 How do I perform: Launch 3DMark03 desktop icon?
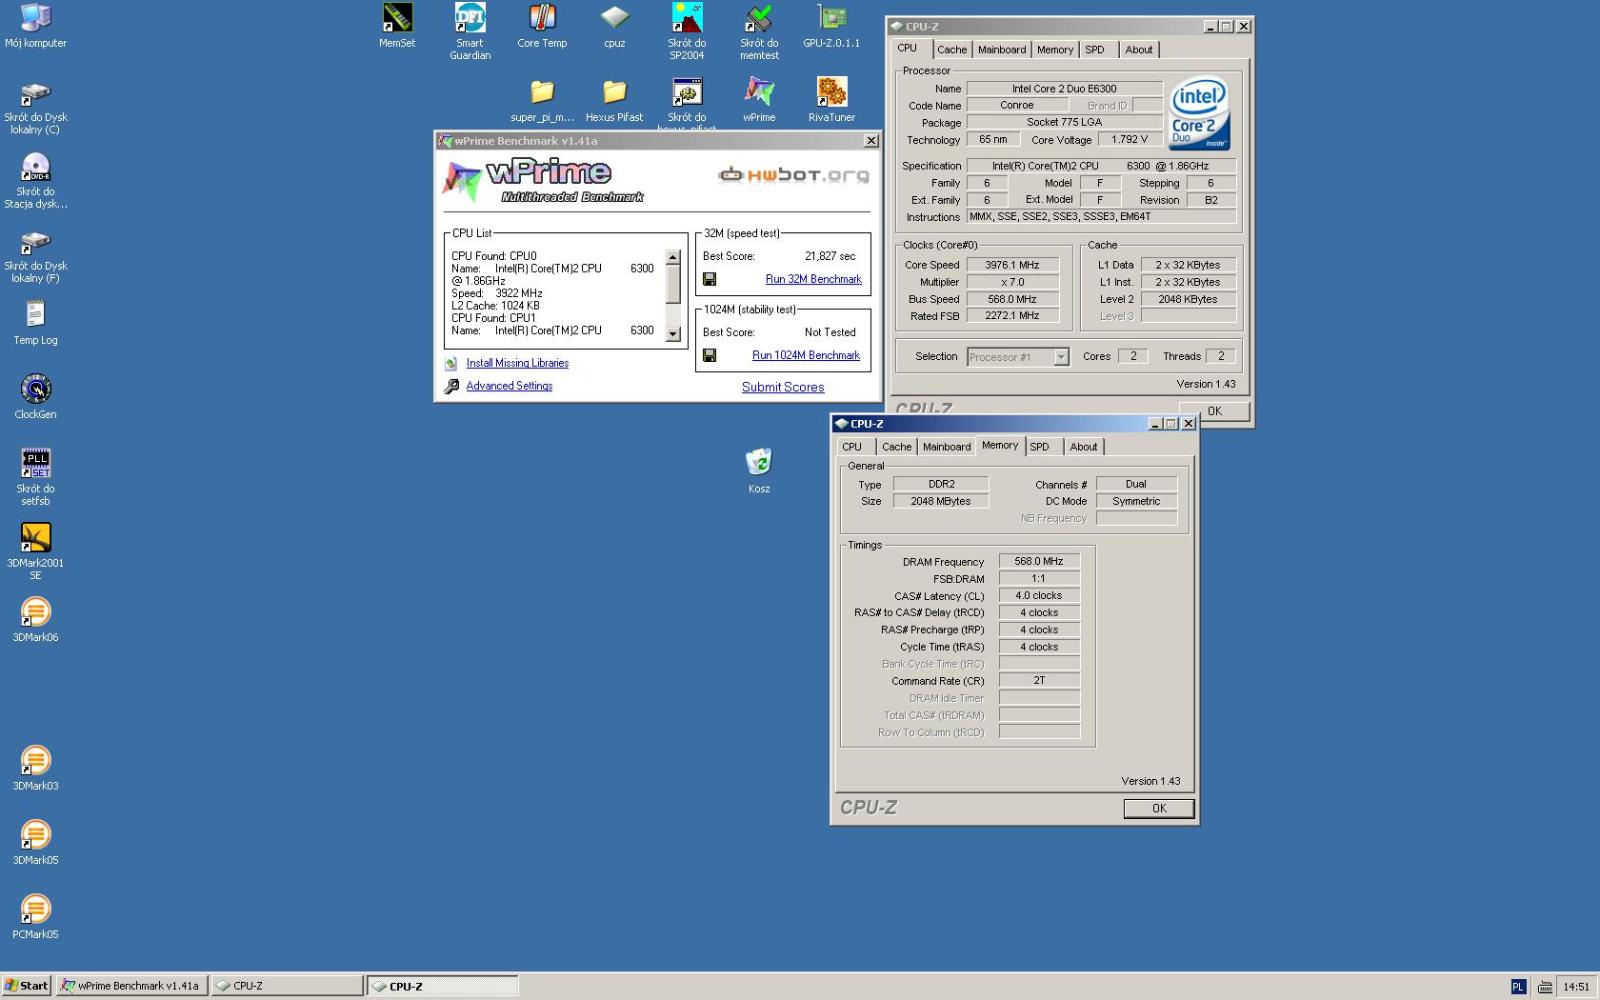35,768
